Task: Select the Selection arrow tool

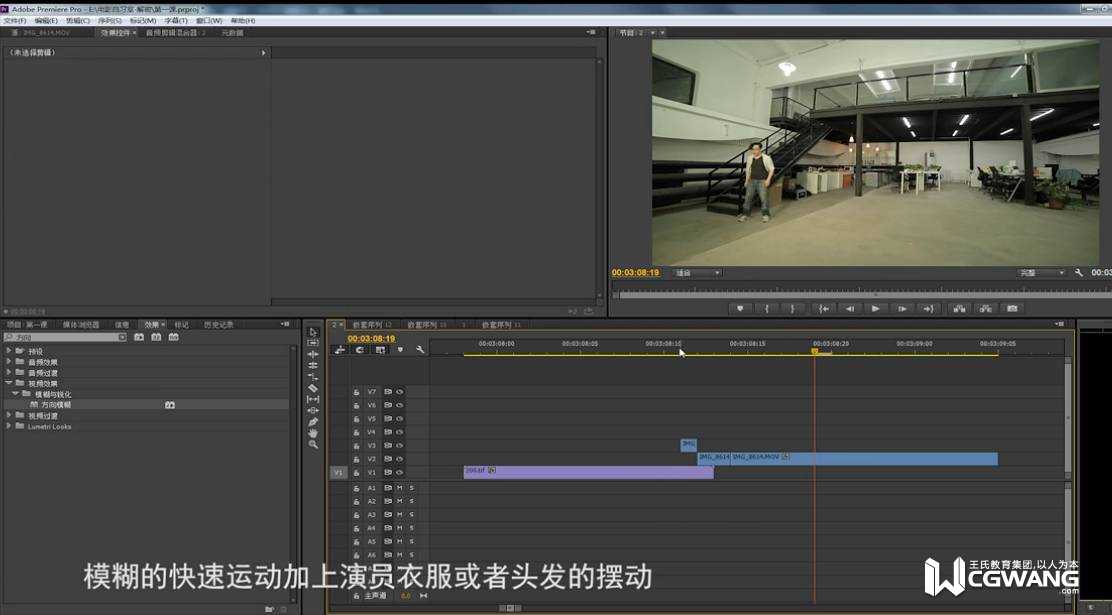Action: coord(313,332)
